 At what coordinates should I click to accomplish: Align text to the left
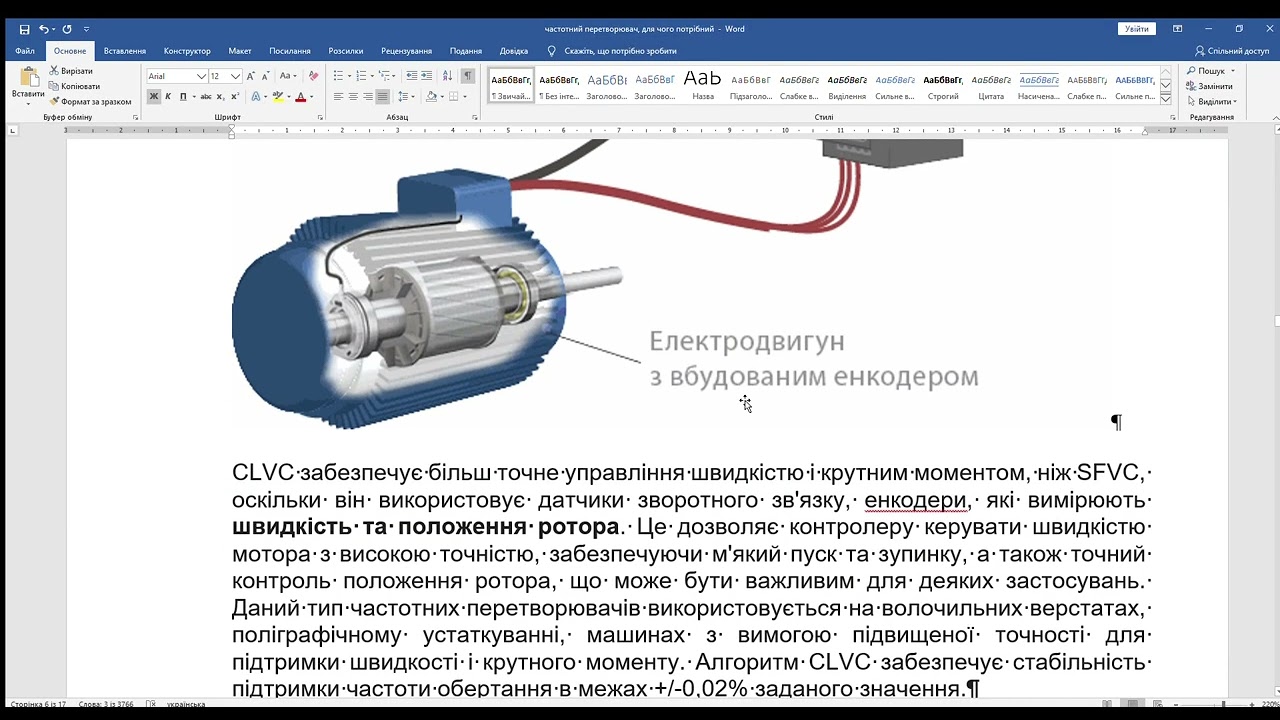click(338, 97)
